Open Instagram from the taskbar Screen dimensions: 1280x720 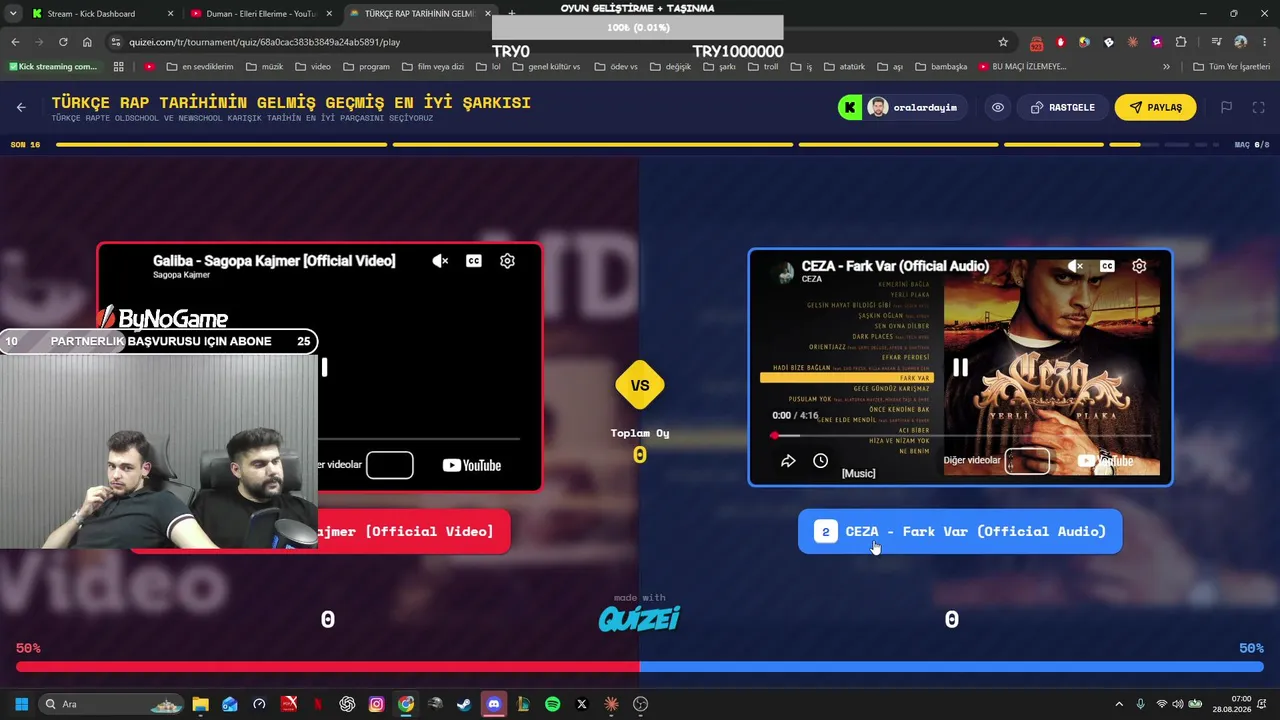376,704
